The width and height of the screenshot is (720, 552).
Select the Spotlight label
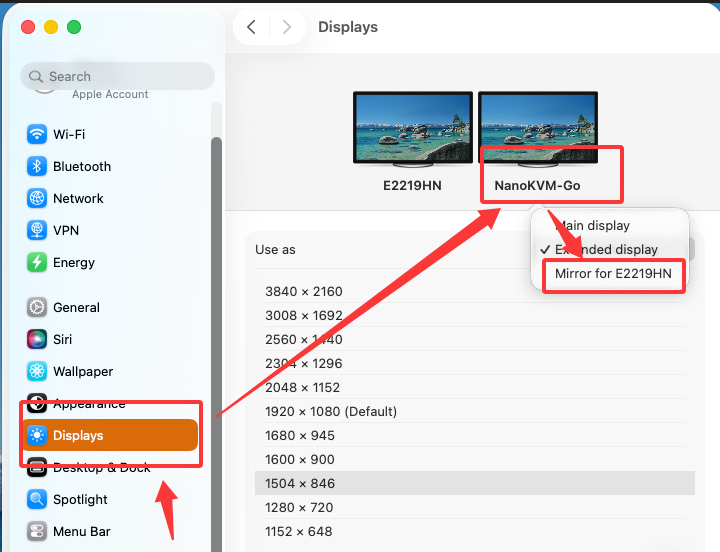pos(80,500)
